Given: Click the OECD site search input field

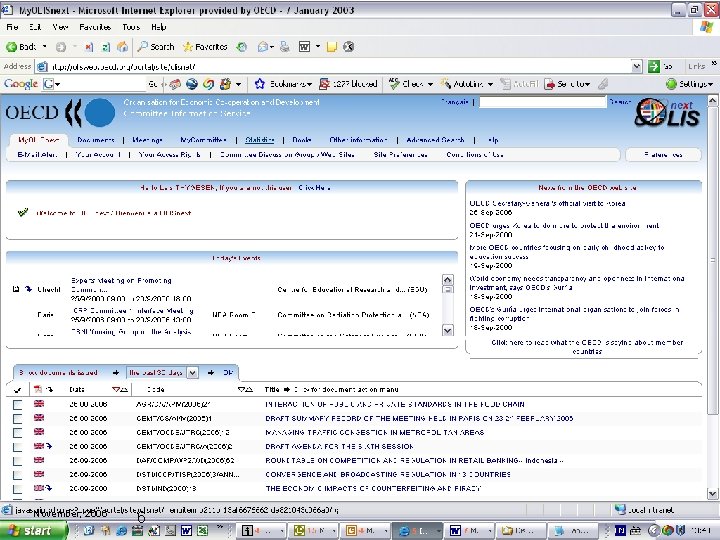Looking at the screenshot, I should pos(541,102).
